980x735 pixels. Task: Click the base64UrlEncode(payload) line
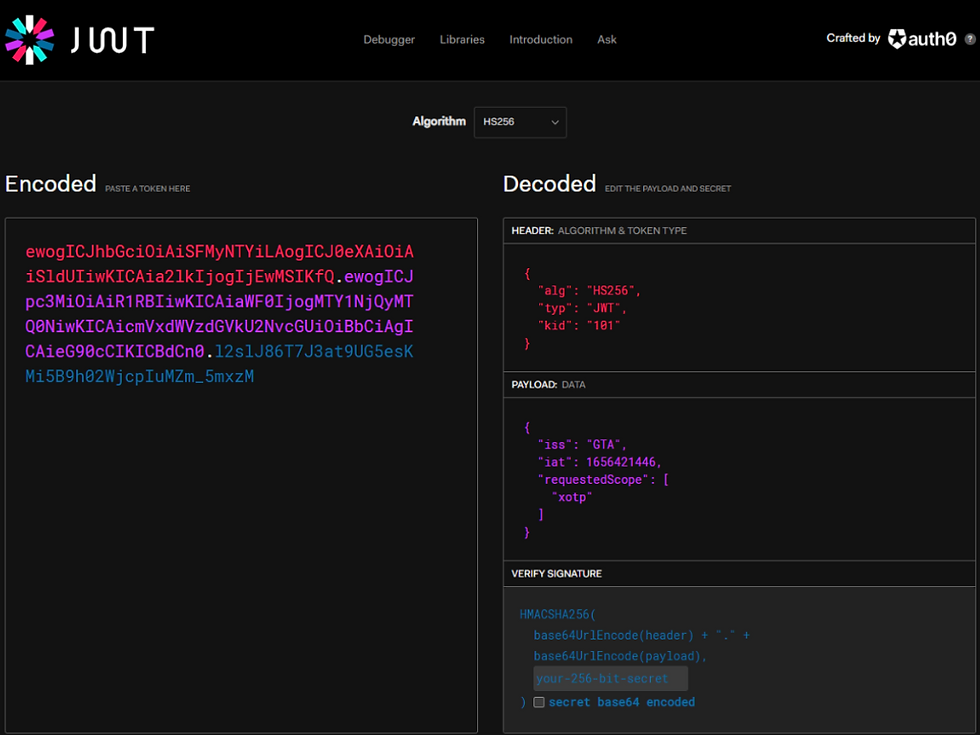[619, 656]
